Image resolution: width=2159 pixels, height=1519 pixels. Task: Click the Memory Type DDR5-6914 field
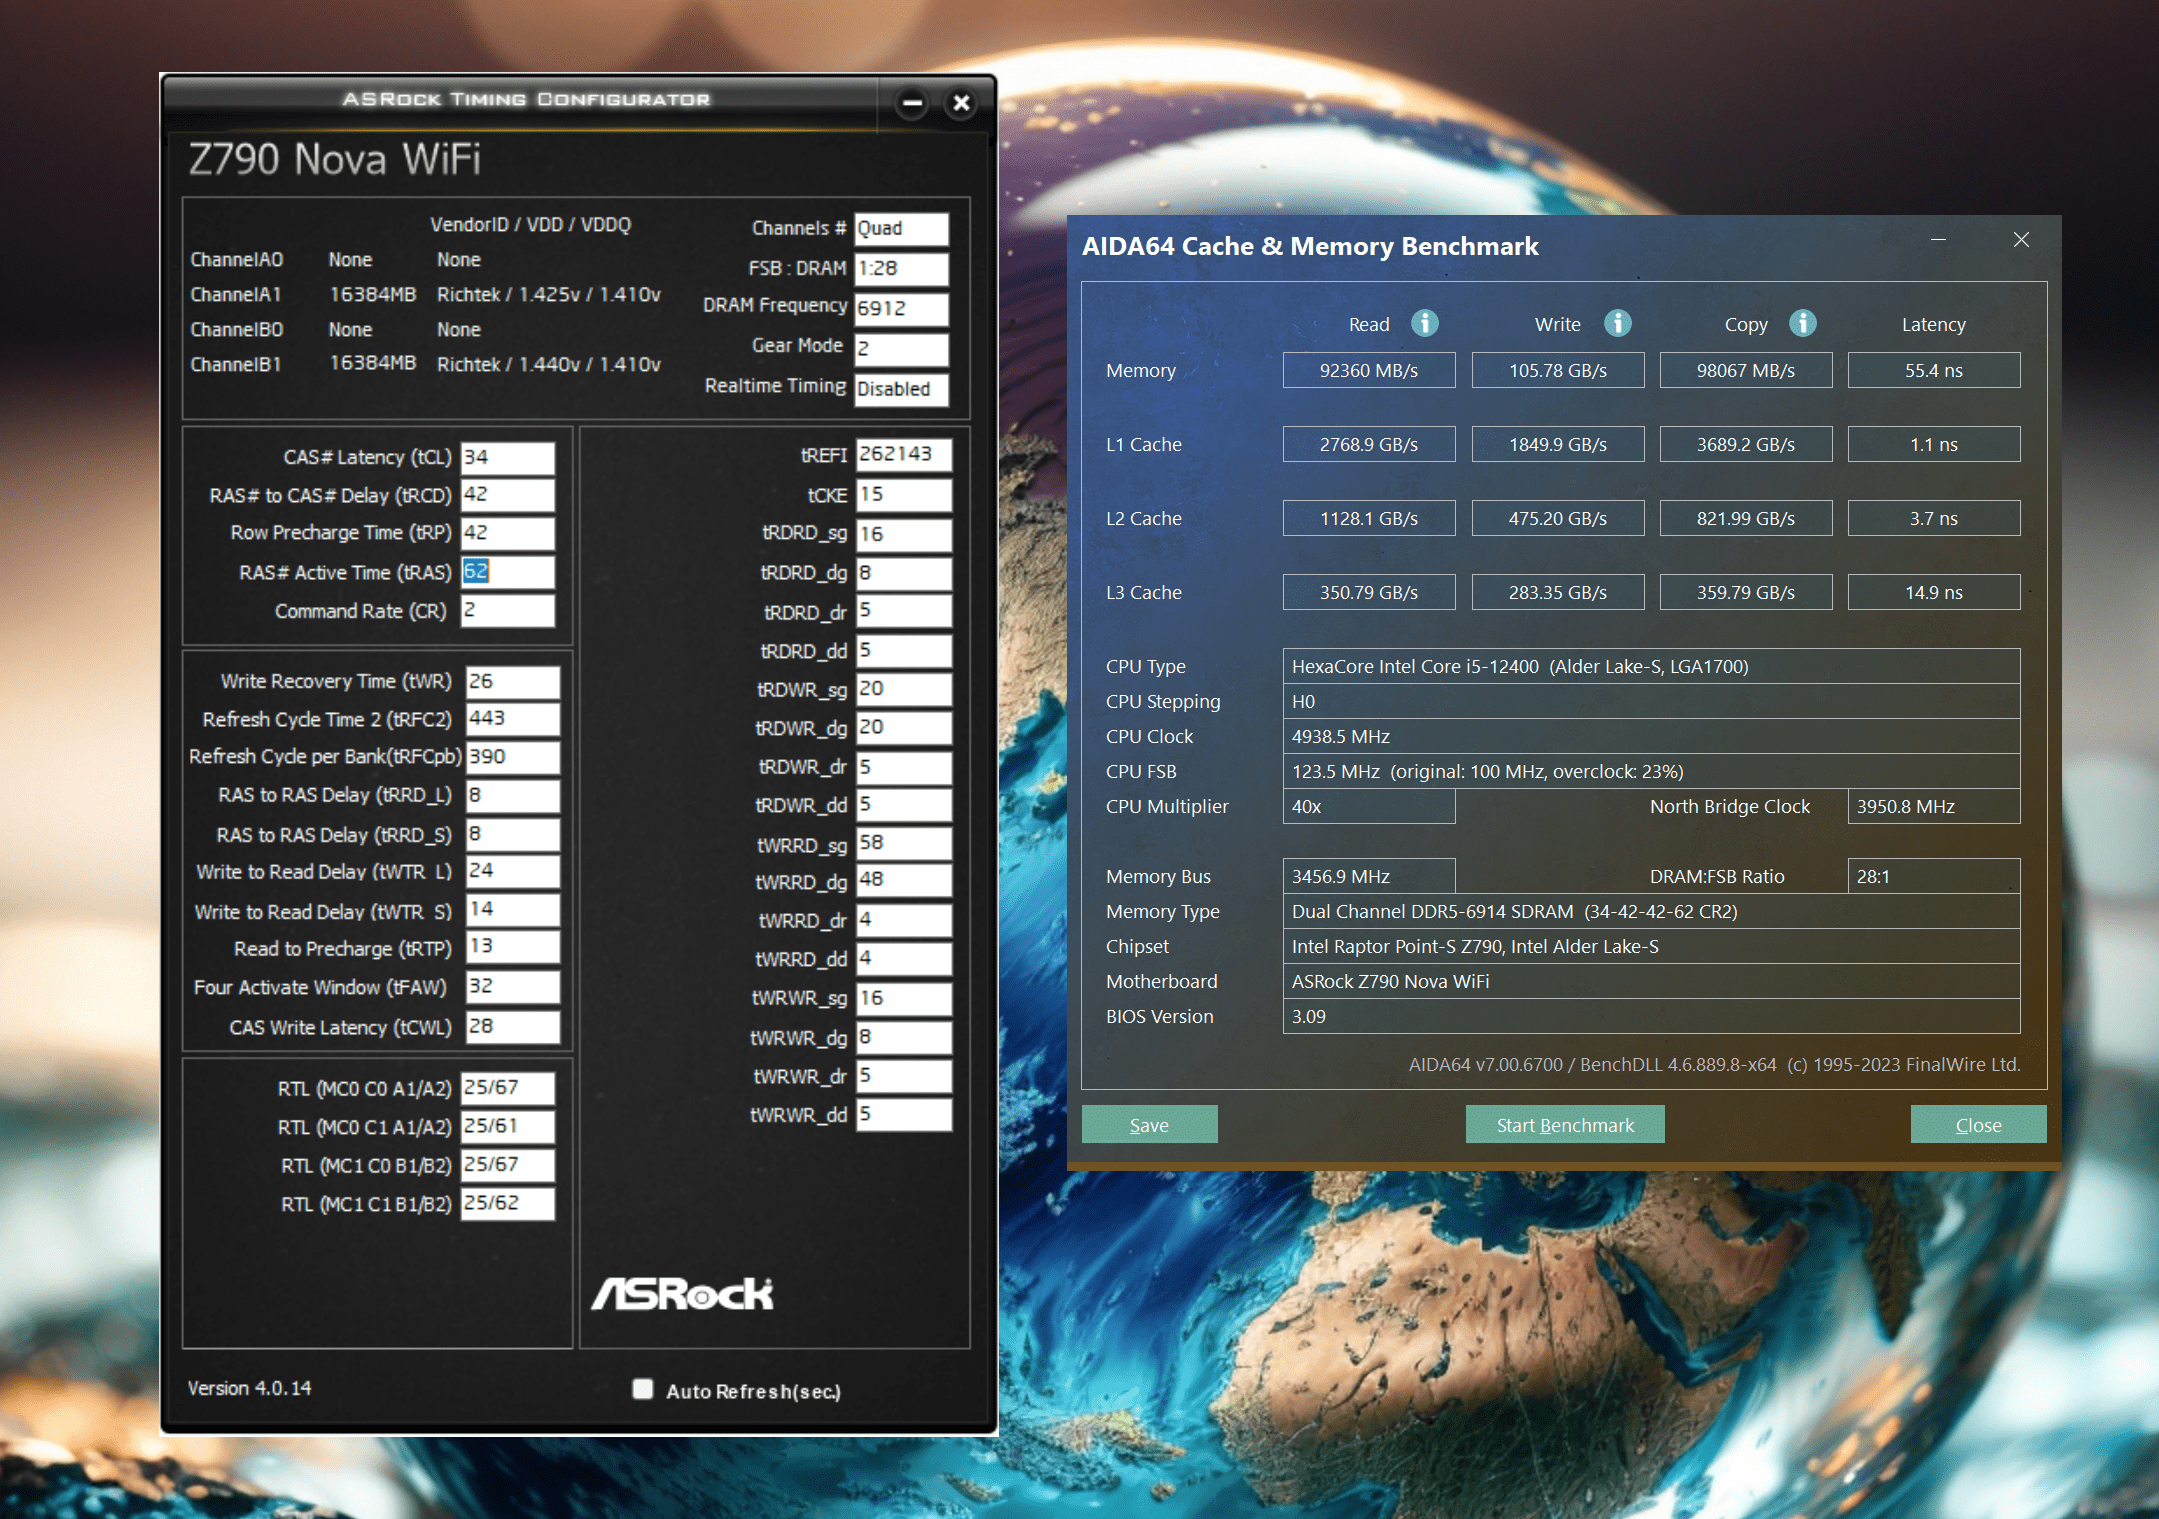pos(1651,911)
